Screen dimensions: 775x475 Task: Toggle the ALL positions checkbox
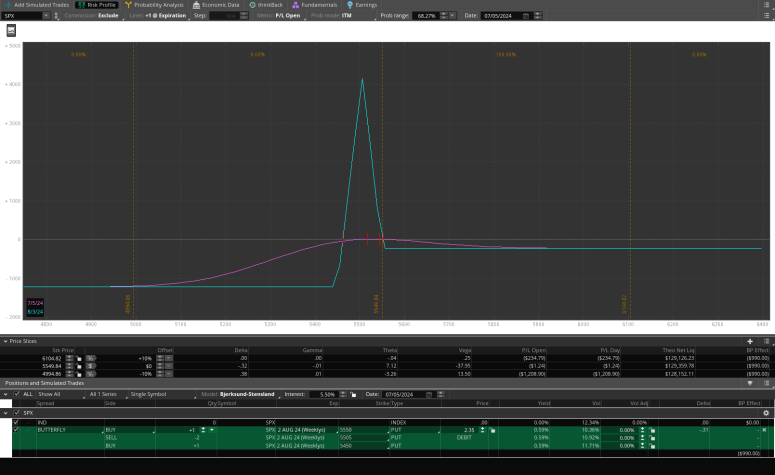click(17, 394)
